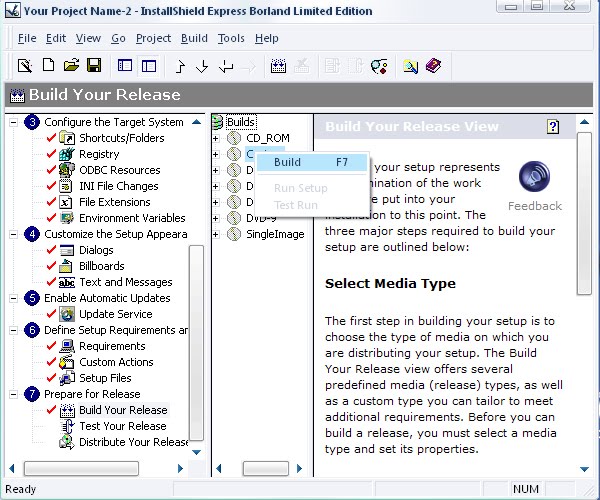600x500 pixels.
Task: Open the Help menu
Action: pos(267,38)
